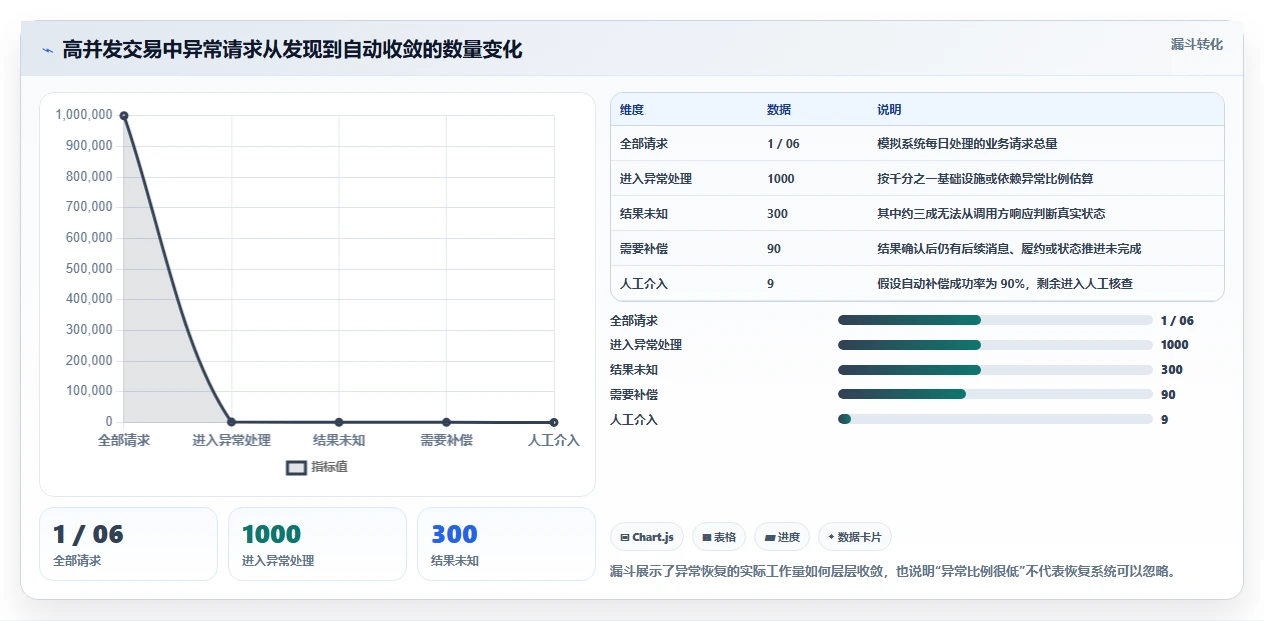Viewport: 1264px width, 621px height.
Task: Click table value 1000
Action: point(781,179)
